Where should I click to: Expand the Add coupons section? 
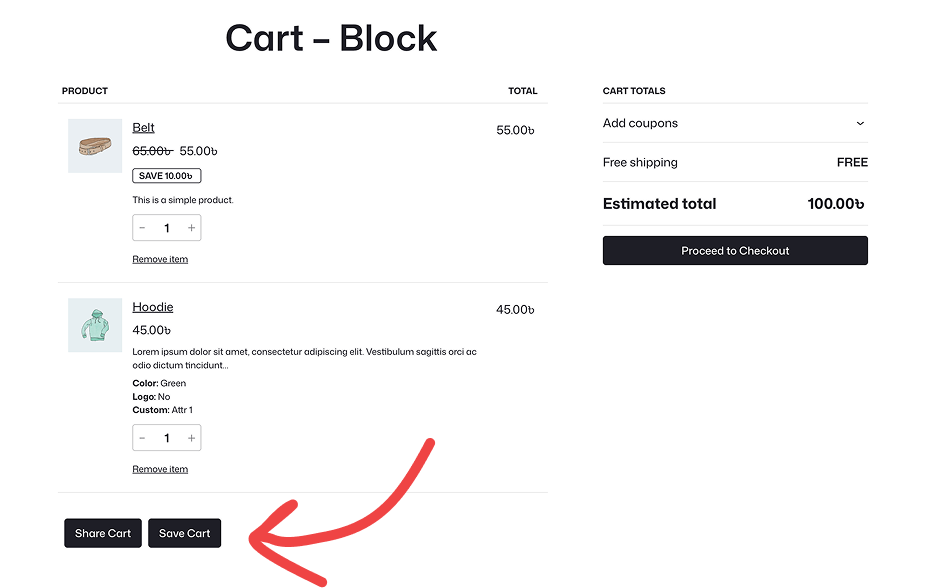coord(640,123)
